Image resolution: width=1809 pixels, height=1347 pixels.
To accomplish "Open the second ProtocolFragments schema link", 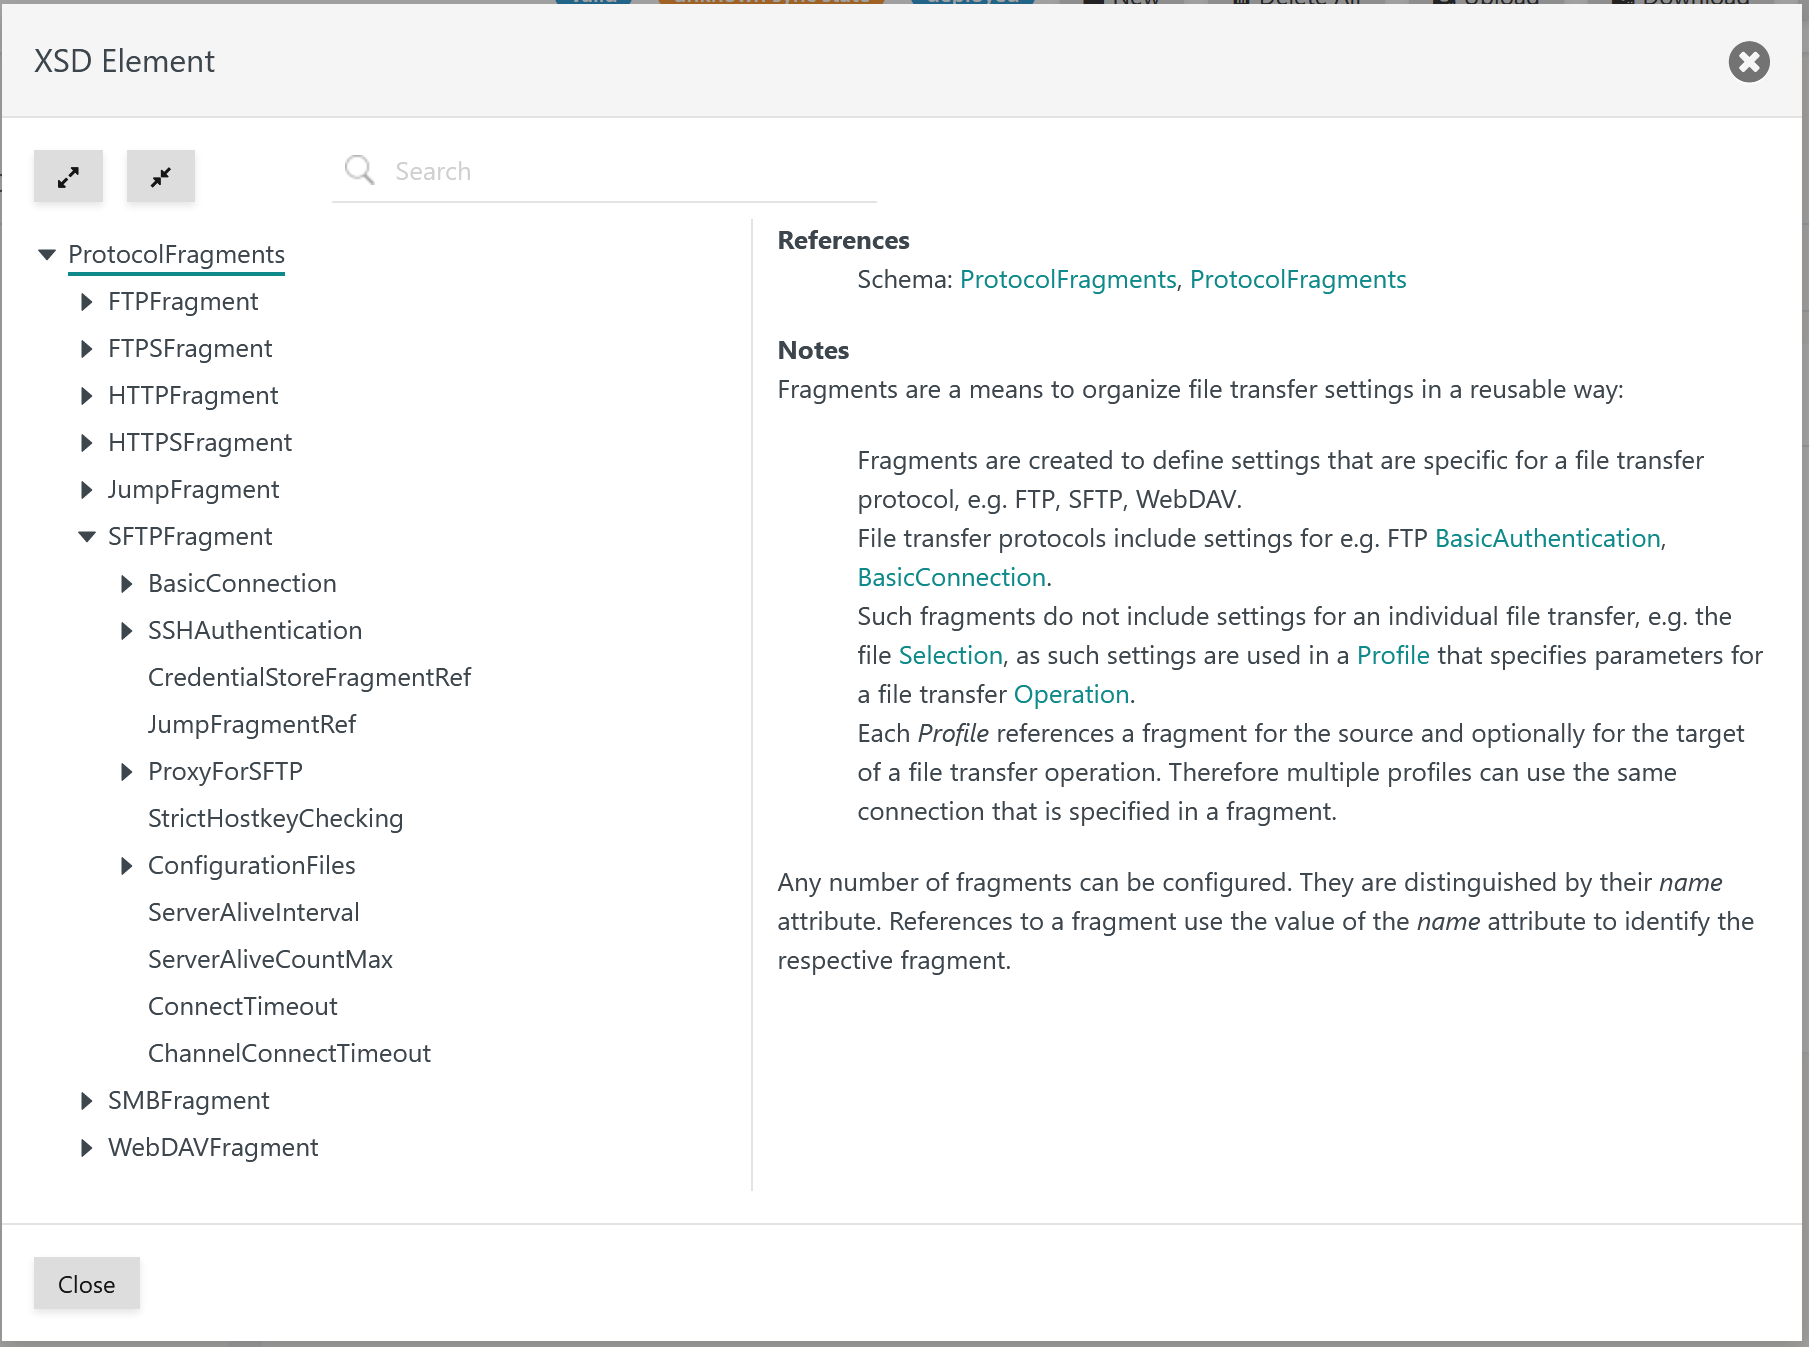I will point(1298,280).
